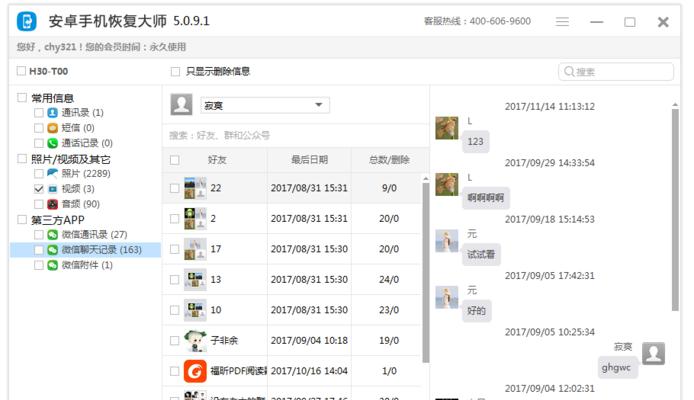Enable 只显示删除信息 checkbox
694x400 pixels.
[x=175, y=71]
